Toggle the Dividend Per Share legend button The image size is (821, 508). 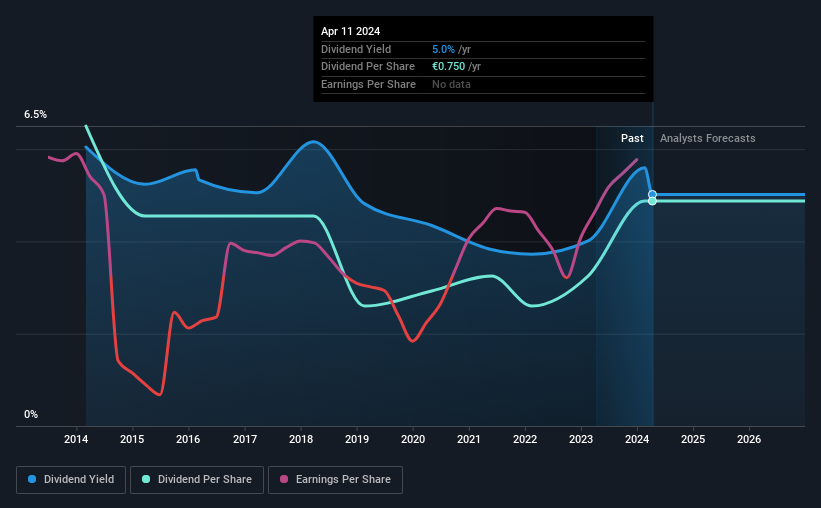[x=197, y=480]
